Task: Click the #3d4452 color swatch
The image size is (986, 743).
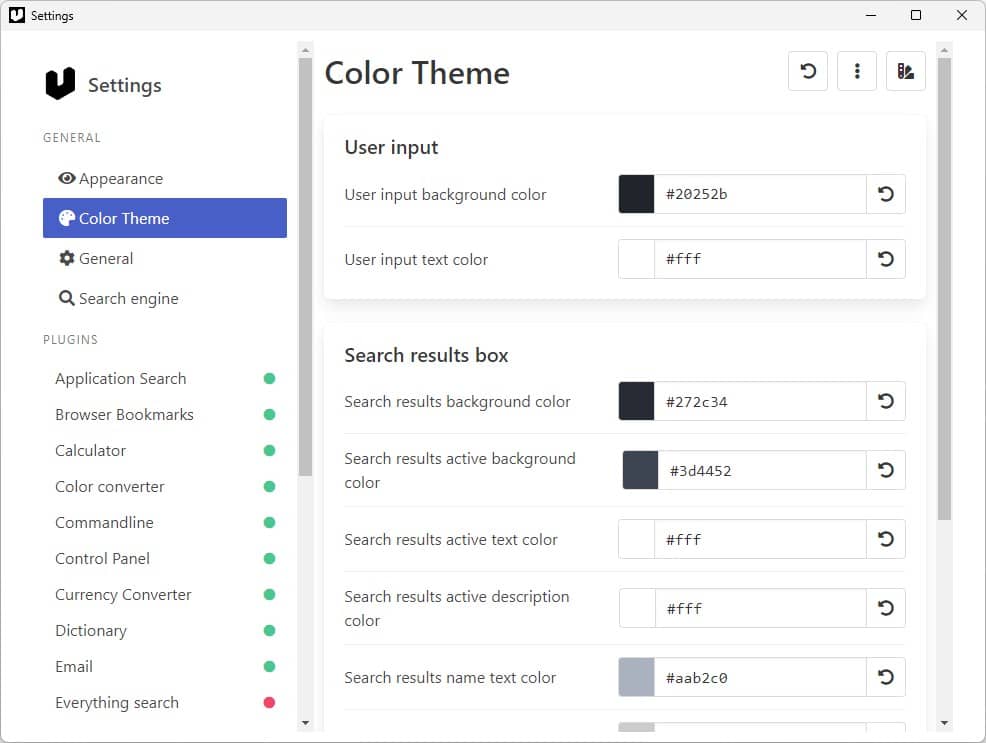Action: pyautogui.click(x=640, y=470)
